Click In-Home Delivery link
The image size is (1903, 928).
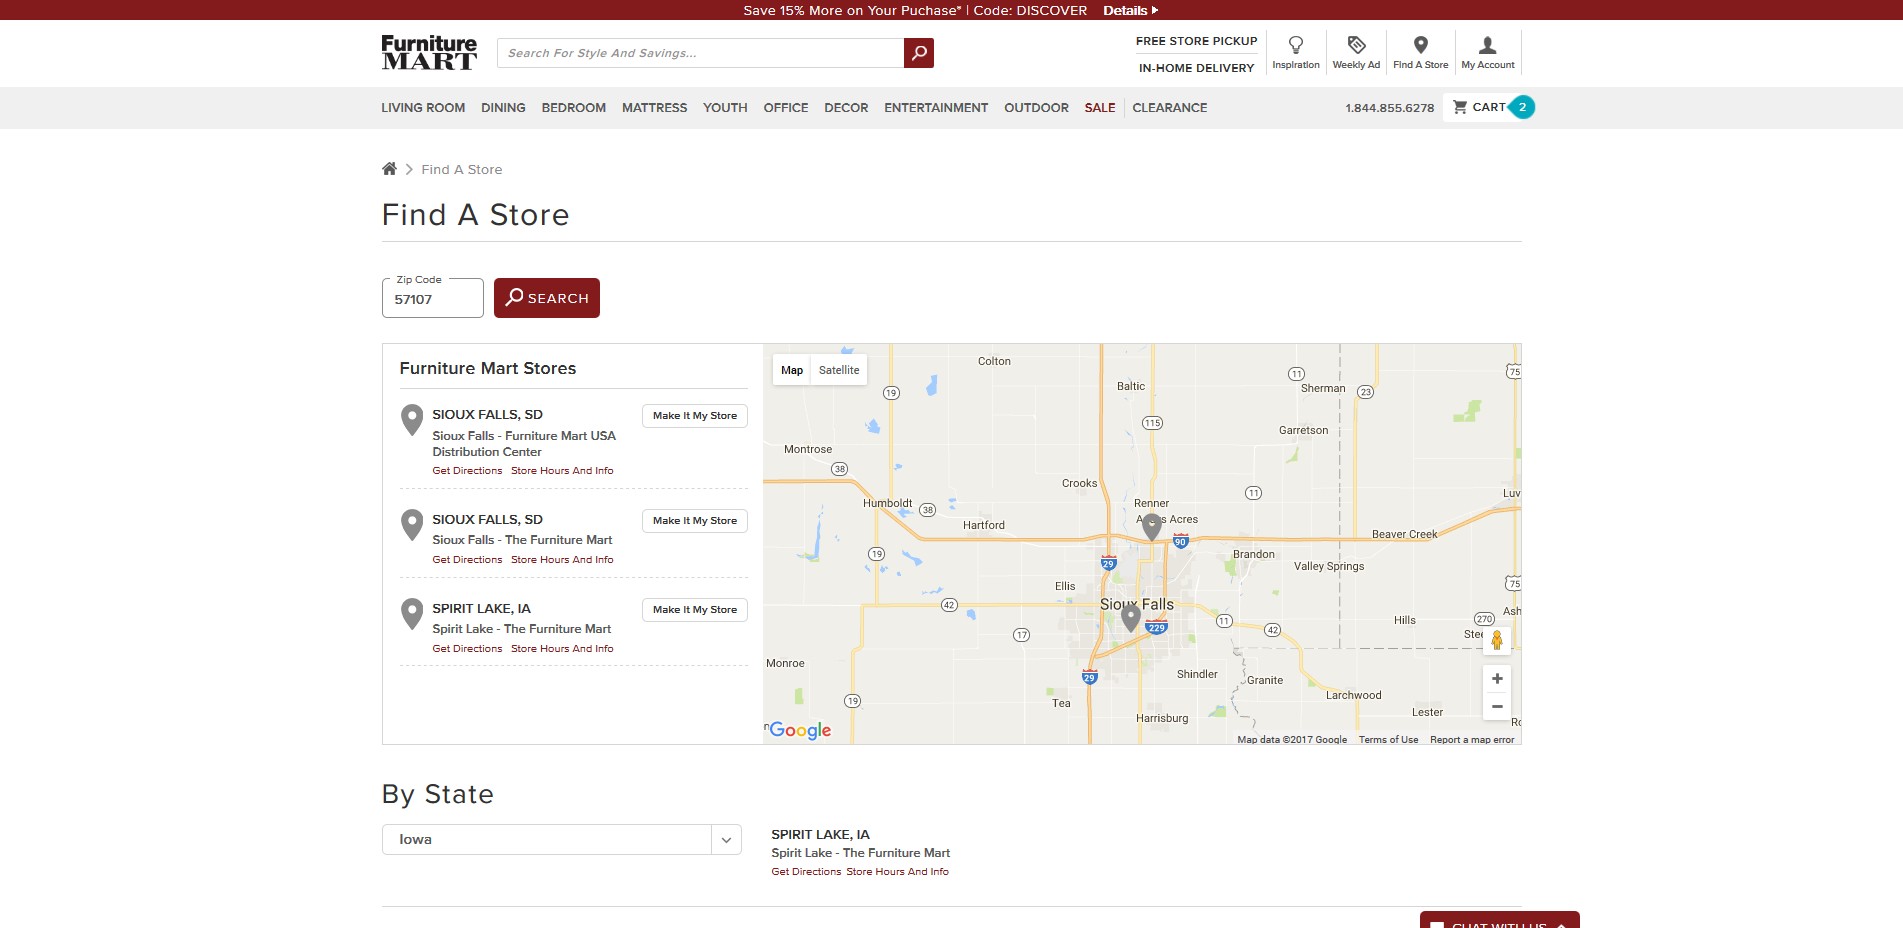(1196, 68)
